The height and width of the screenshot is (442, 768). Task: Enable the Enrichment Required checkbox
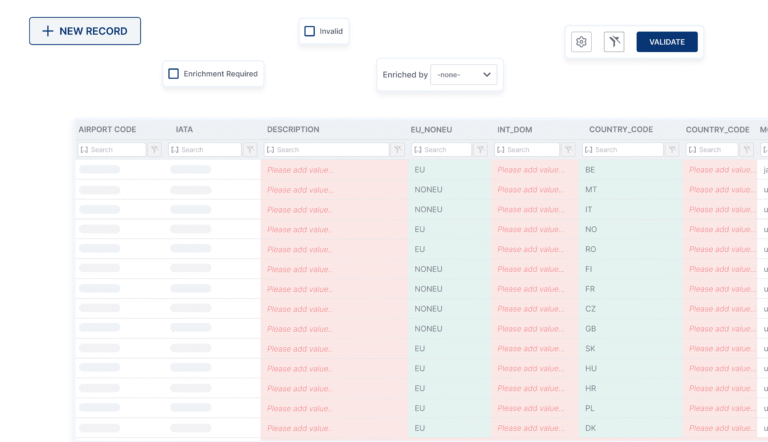click(x=174, y=74)
